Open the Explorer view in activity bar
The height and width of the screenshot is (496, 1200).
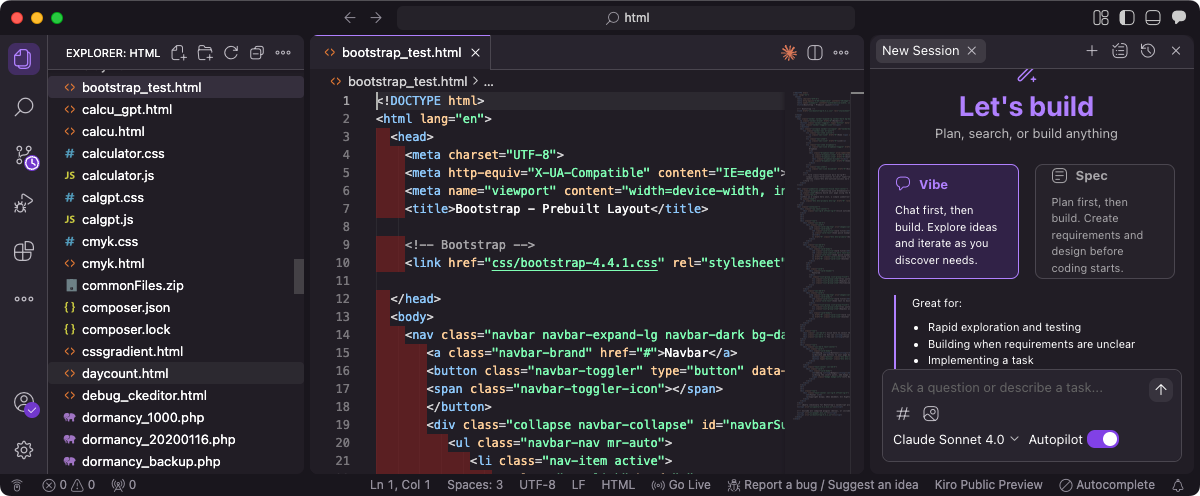point(24,58)
